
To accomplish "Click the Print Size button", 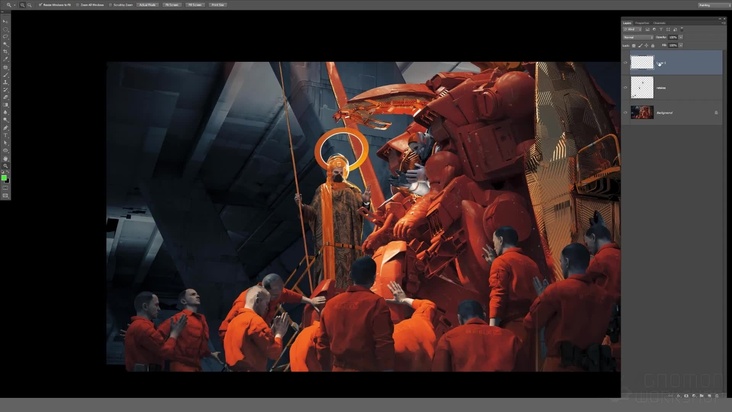I will click(218, 5).
